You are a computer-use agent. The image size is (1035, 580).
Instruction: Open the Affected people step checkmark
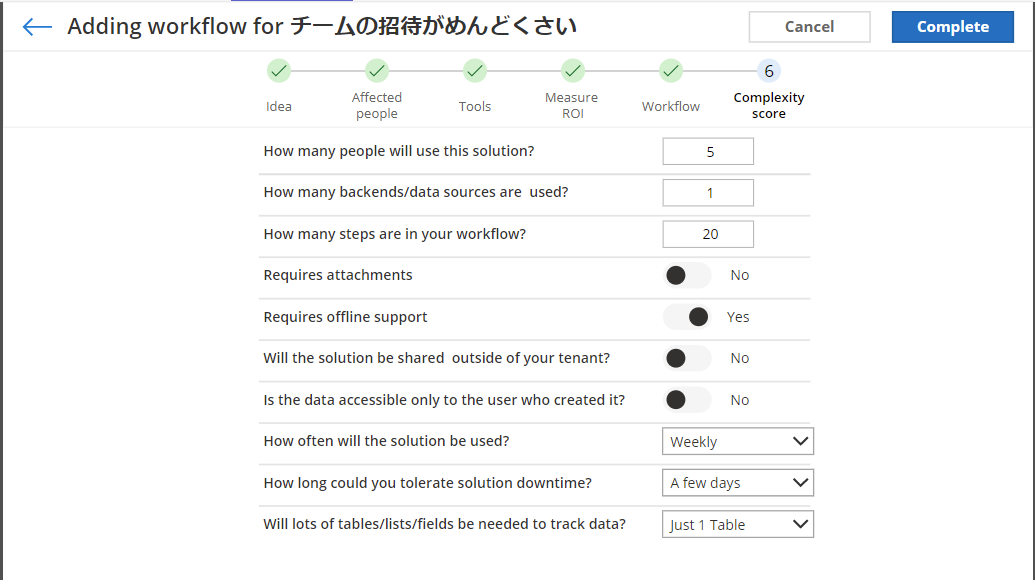pyautogui.click(x=377, y=71)
